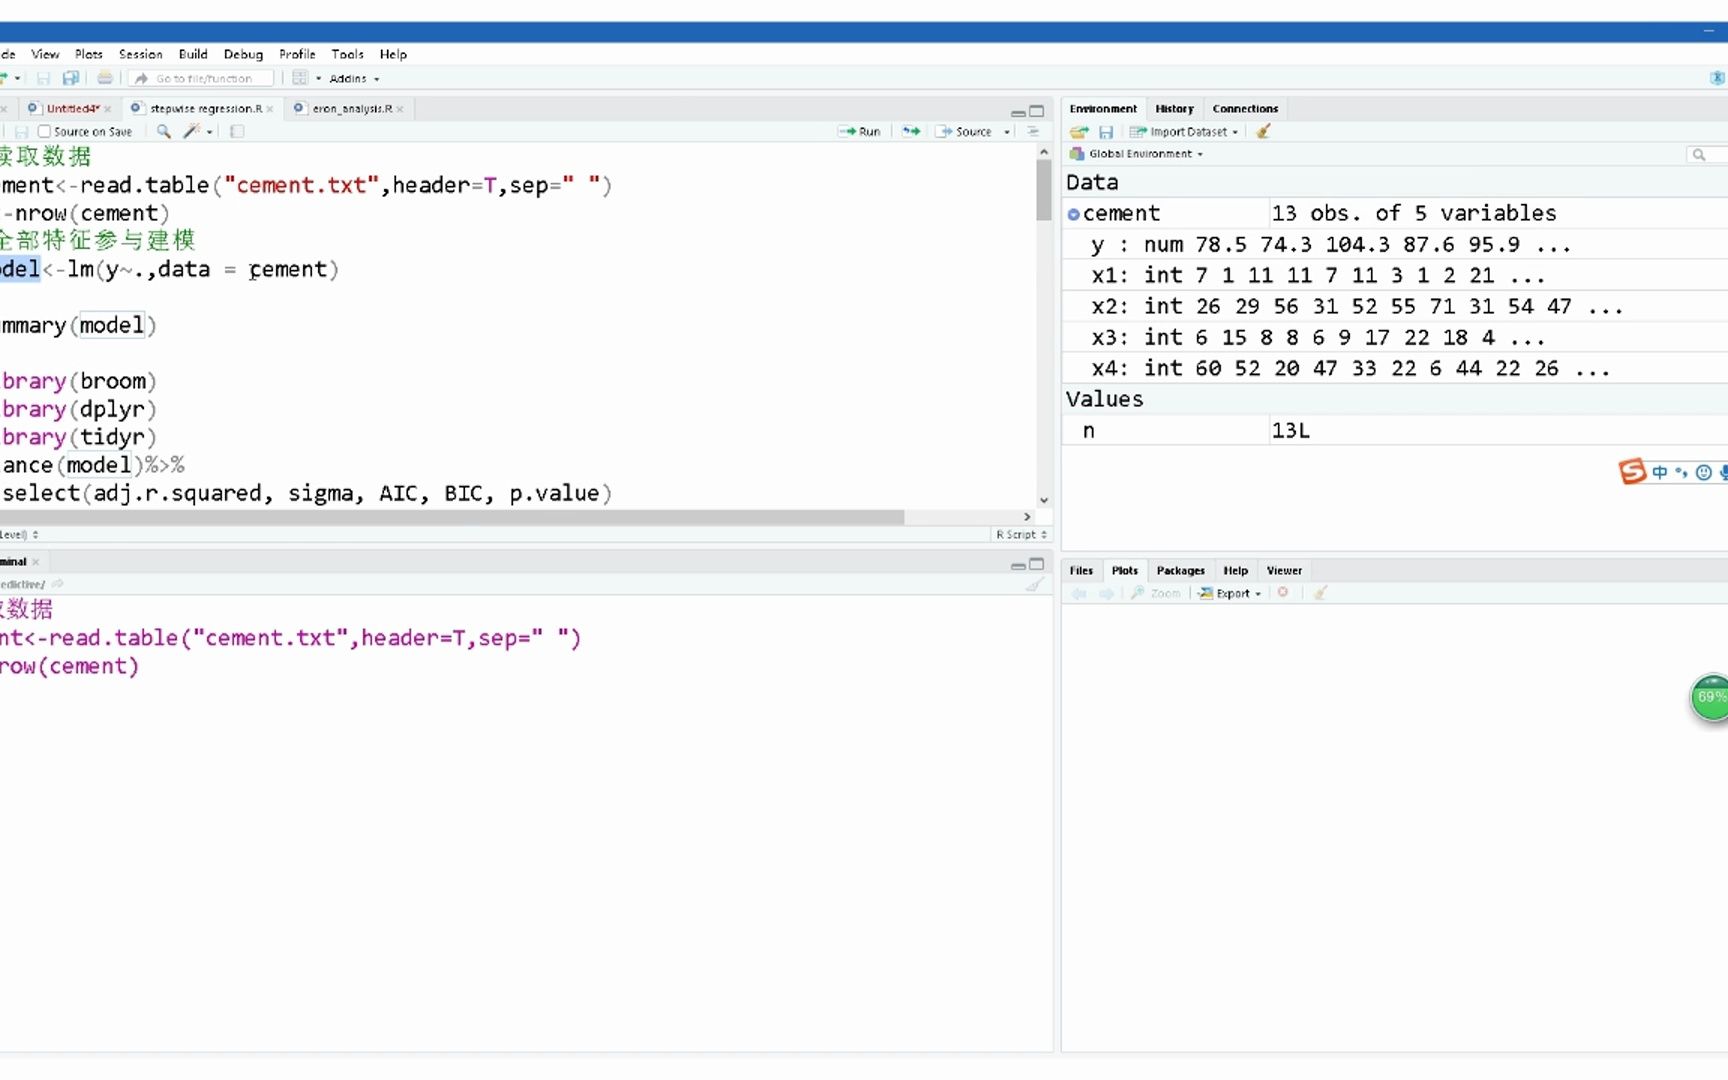Click Environment search field
This screenshot has width=1728, height=1080.
pos(1706,154)
